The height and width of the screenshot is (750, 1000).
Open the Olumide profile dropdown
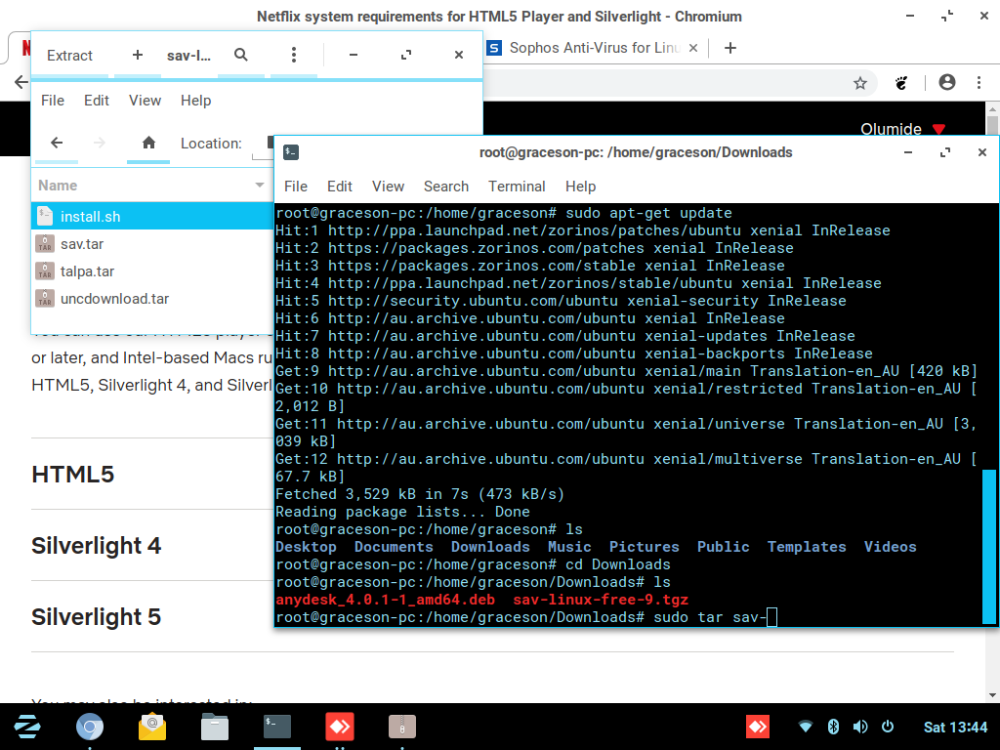[902, 129]
